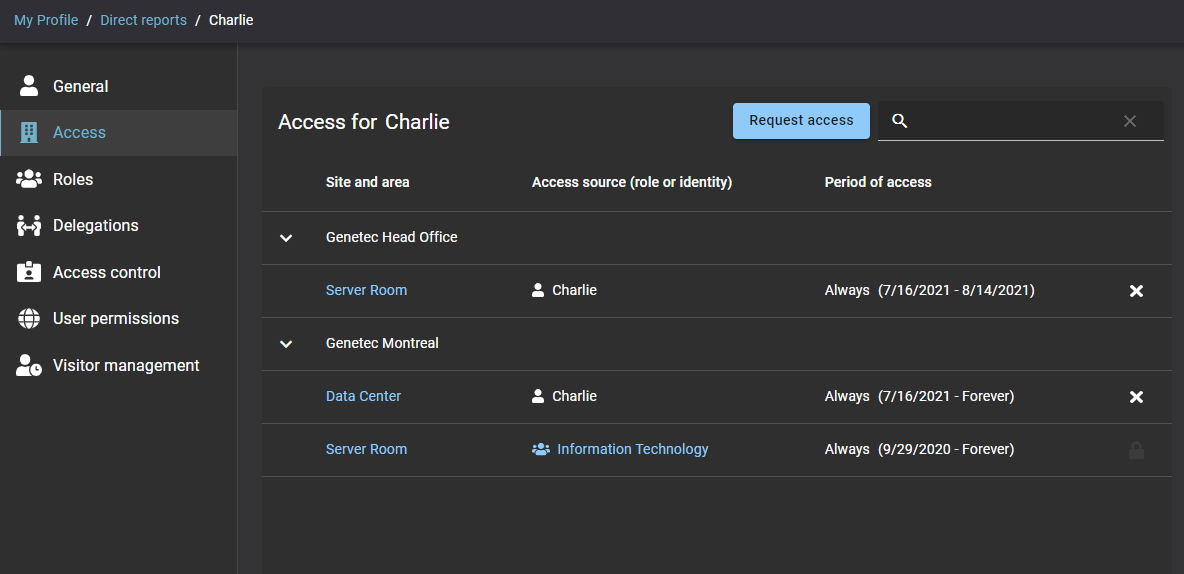
Task: Open Server Room link under Genetec Head Office
Action: coord(366,290)
